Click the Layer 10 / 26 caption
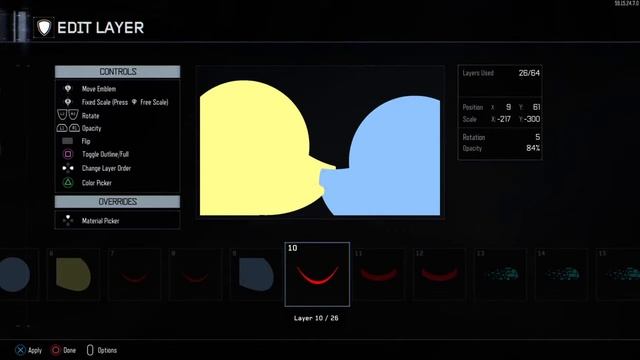The image size is (640, 360). [x=316, y=318]
